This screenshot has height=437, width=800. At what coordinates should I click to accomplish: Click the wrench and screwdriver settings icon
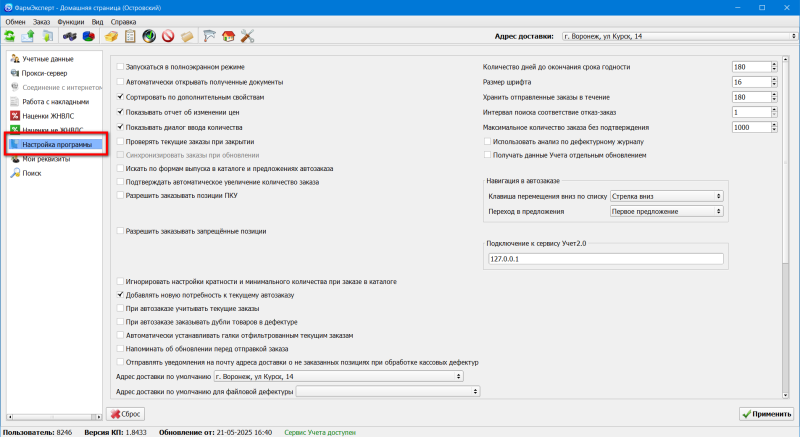point(247,37)
